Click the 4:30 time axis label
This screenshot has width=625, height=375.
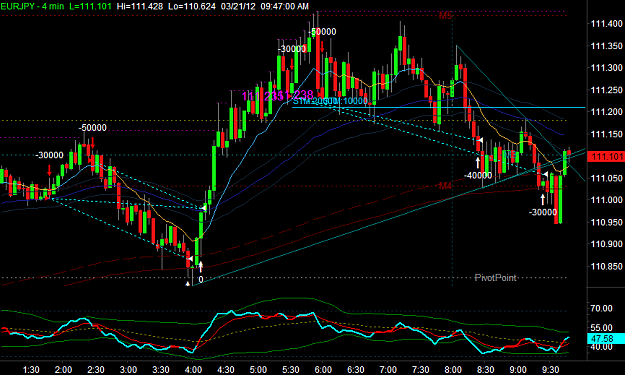(226, 369)
